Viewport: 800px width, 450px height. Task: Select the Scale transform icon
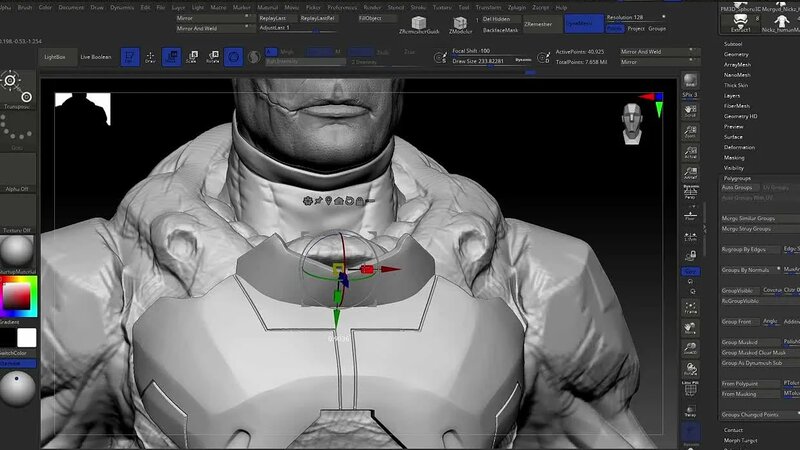point(192,57)
